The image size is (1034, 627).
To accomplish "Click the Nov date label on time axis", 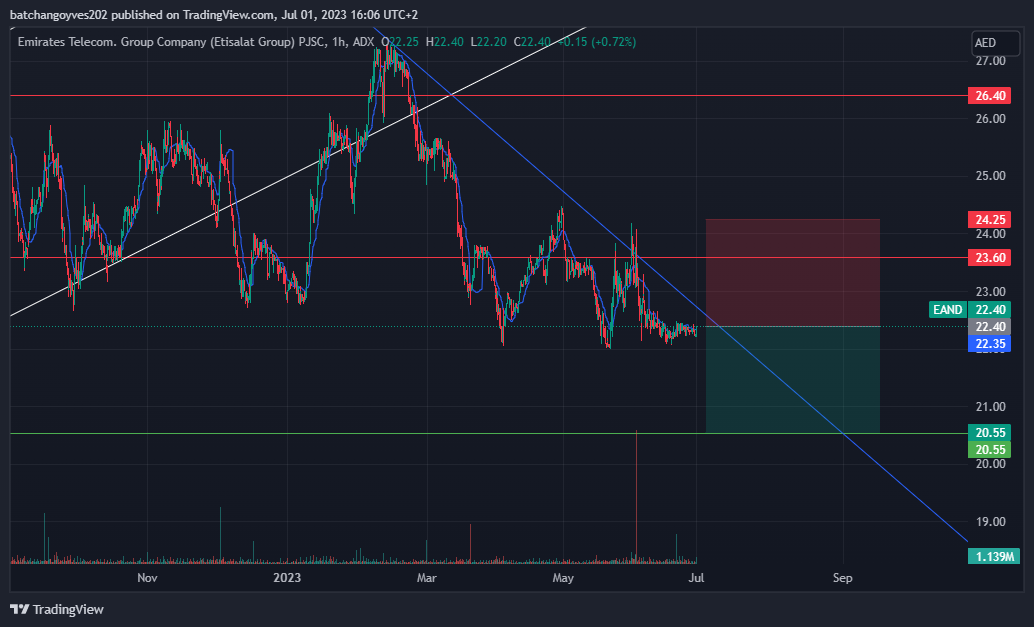I will point(147,578).
